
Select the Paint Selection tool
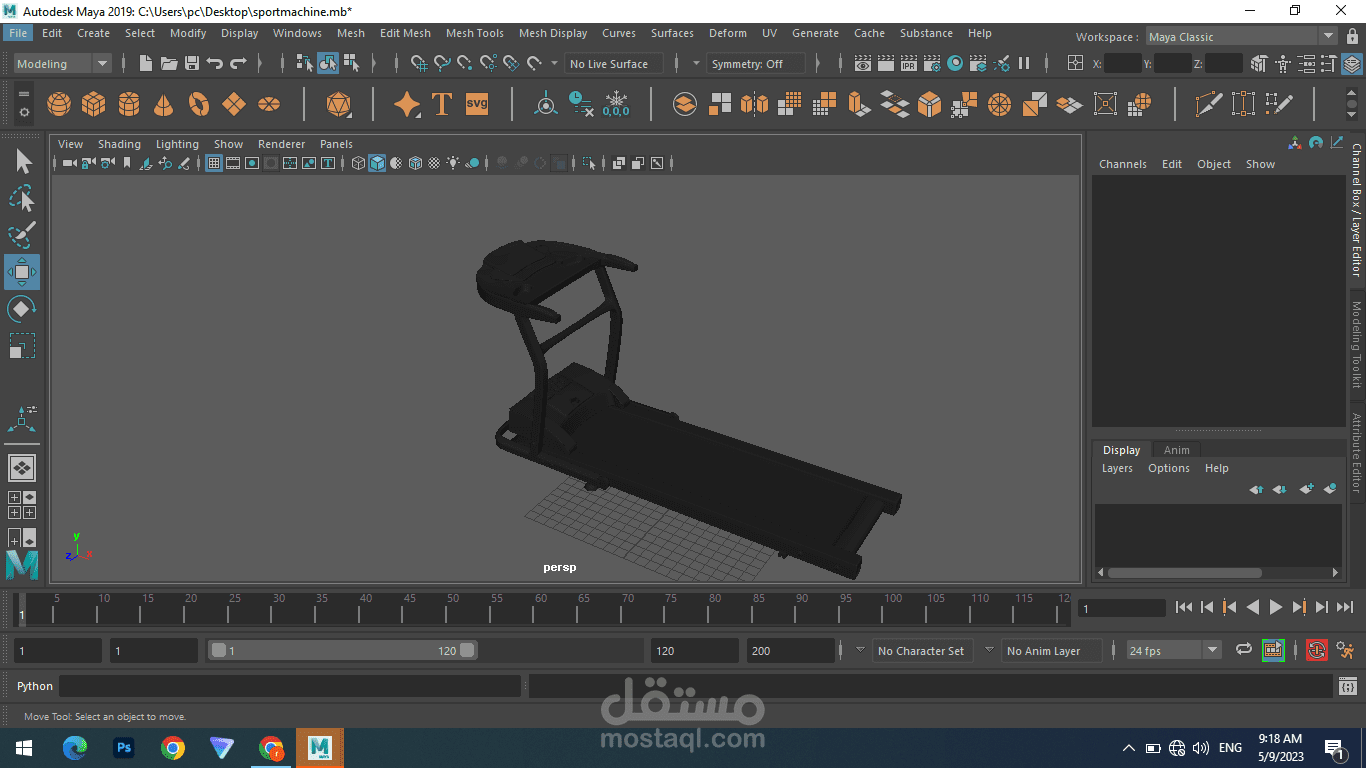22,235
